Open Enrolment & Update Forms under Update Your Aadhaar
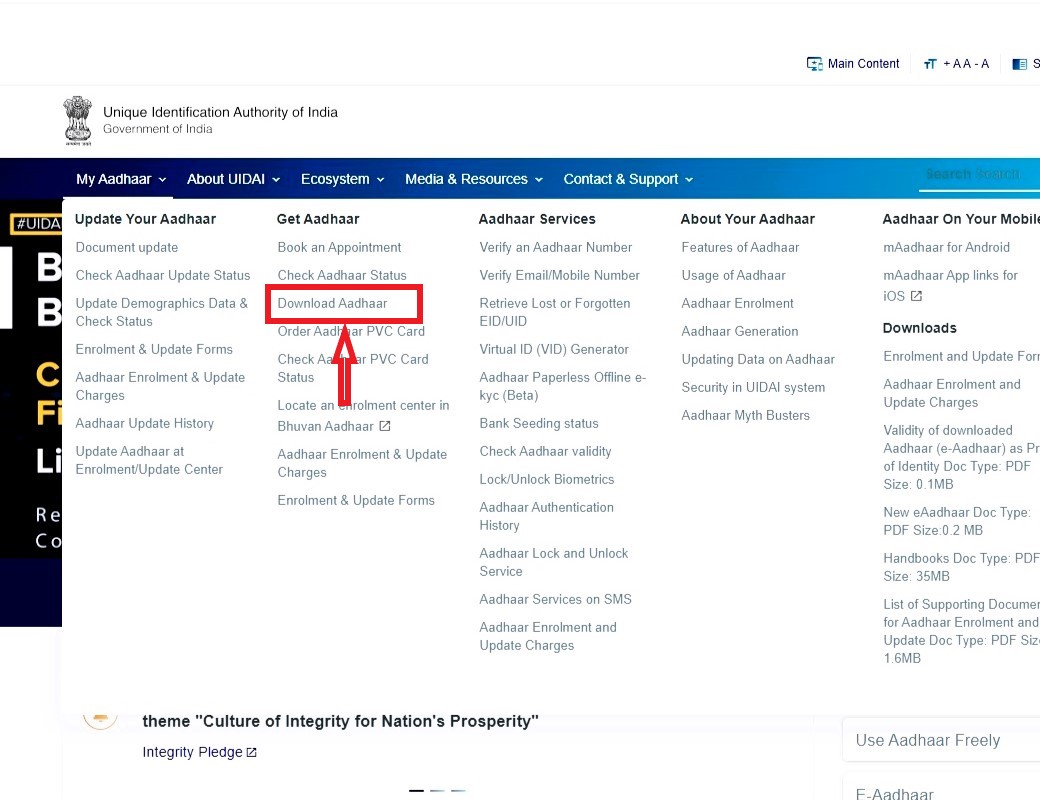Viewport: 1040px width, 800px height. [154, 350]
